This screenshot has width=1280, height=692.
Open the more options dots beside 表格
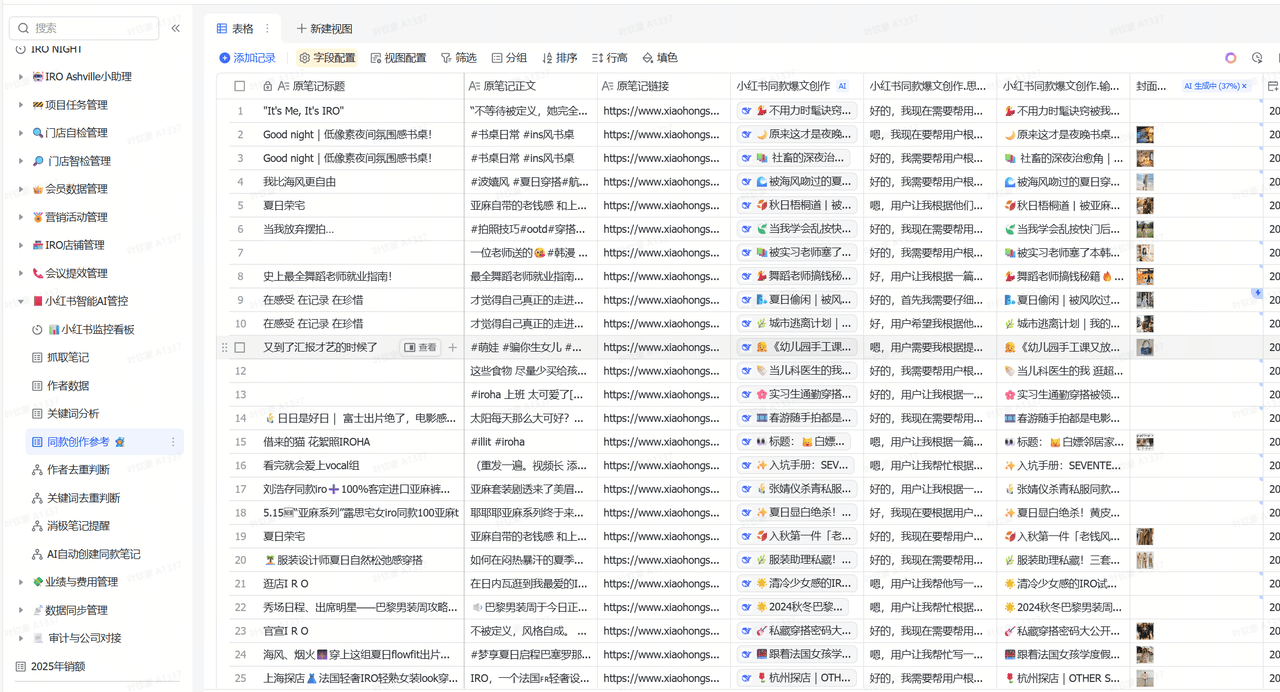point(267,28)
